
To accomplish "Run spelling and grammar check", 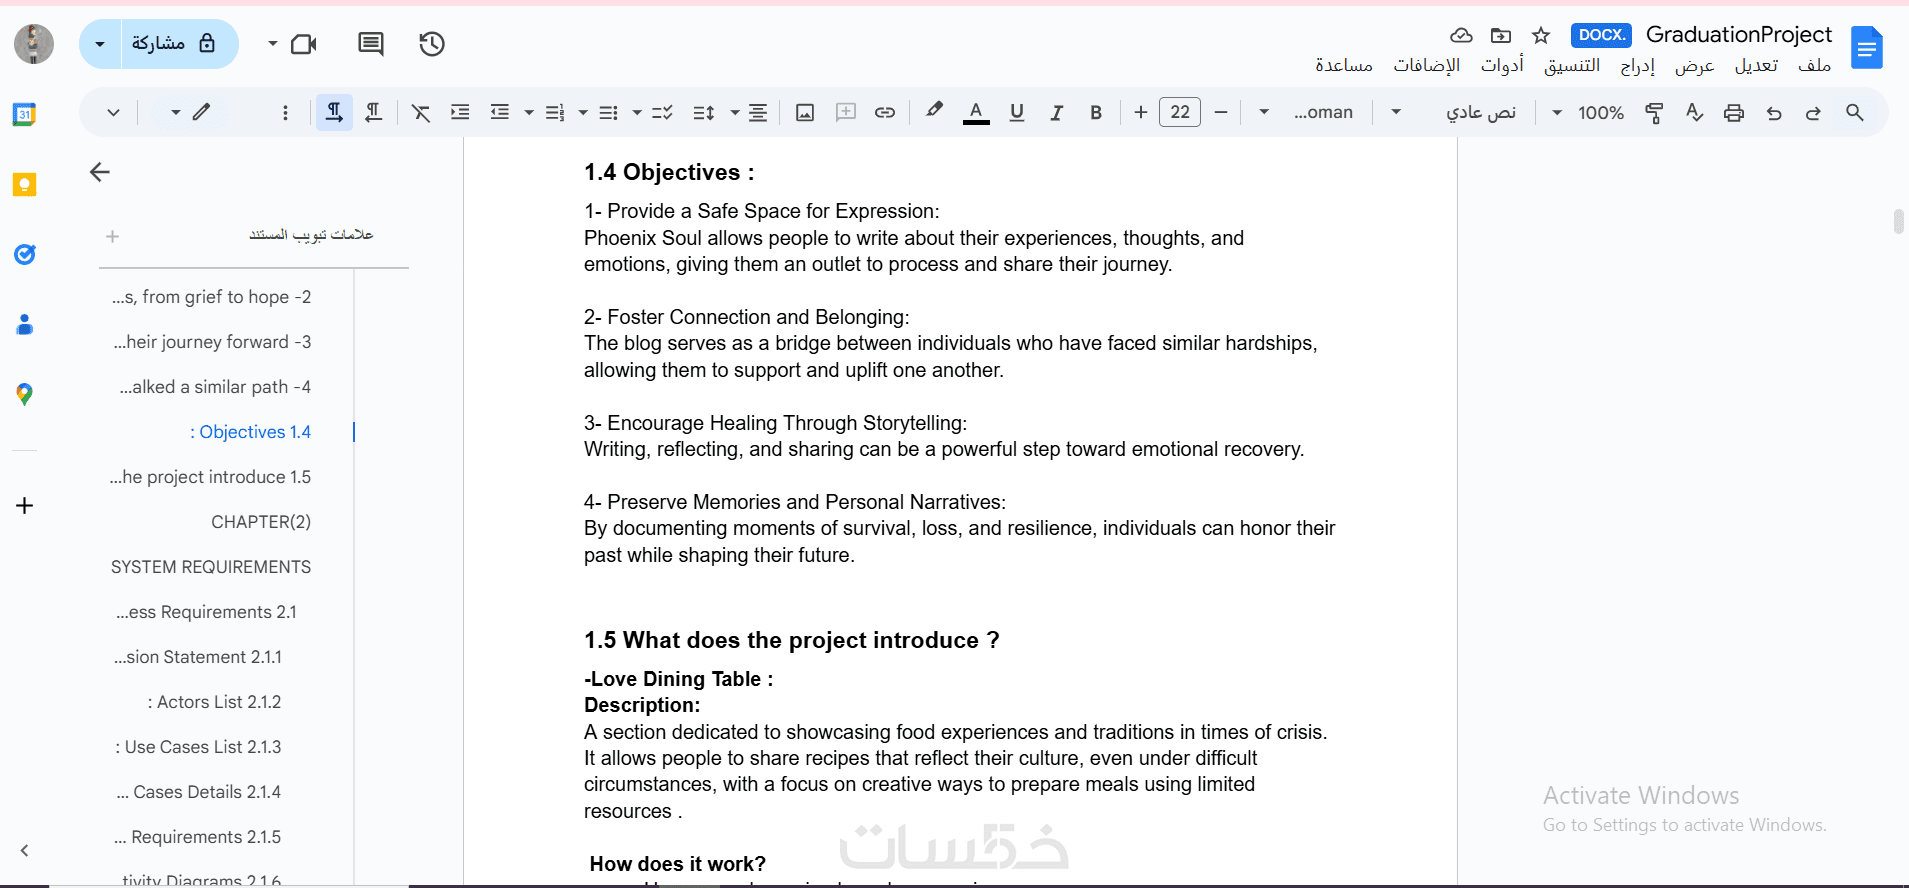I will [1694, 113].
